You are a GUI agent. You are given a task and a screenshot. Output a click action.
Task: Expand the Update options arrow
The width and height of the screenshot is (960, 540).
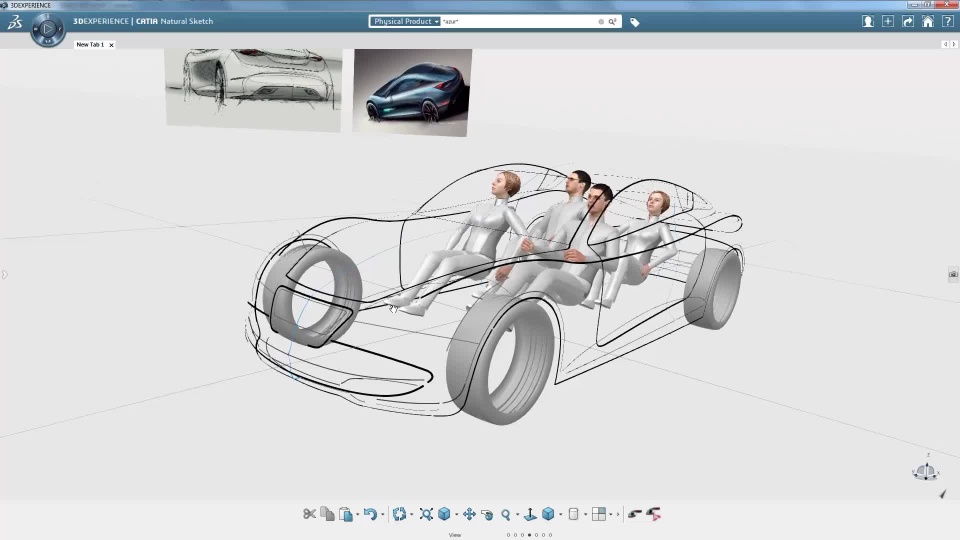(411, 514)
